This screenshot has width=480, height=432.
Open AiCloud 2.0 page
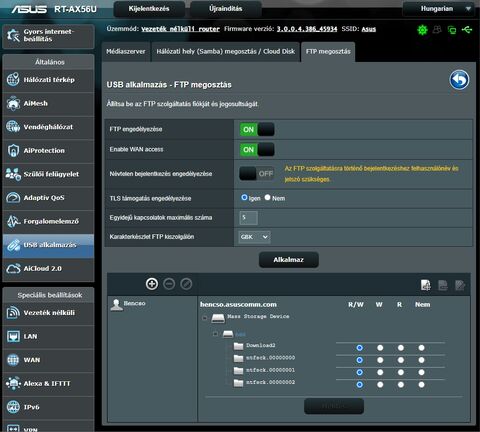pos(48,269)
